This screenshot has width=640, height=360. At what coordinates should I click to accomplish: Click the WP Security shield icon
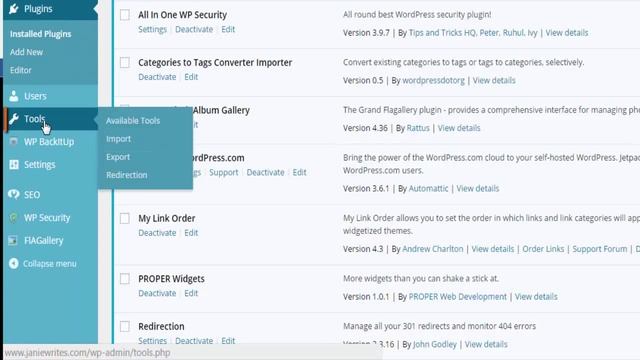[x=13, y=218]
